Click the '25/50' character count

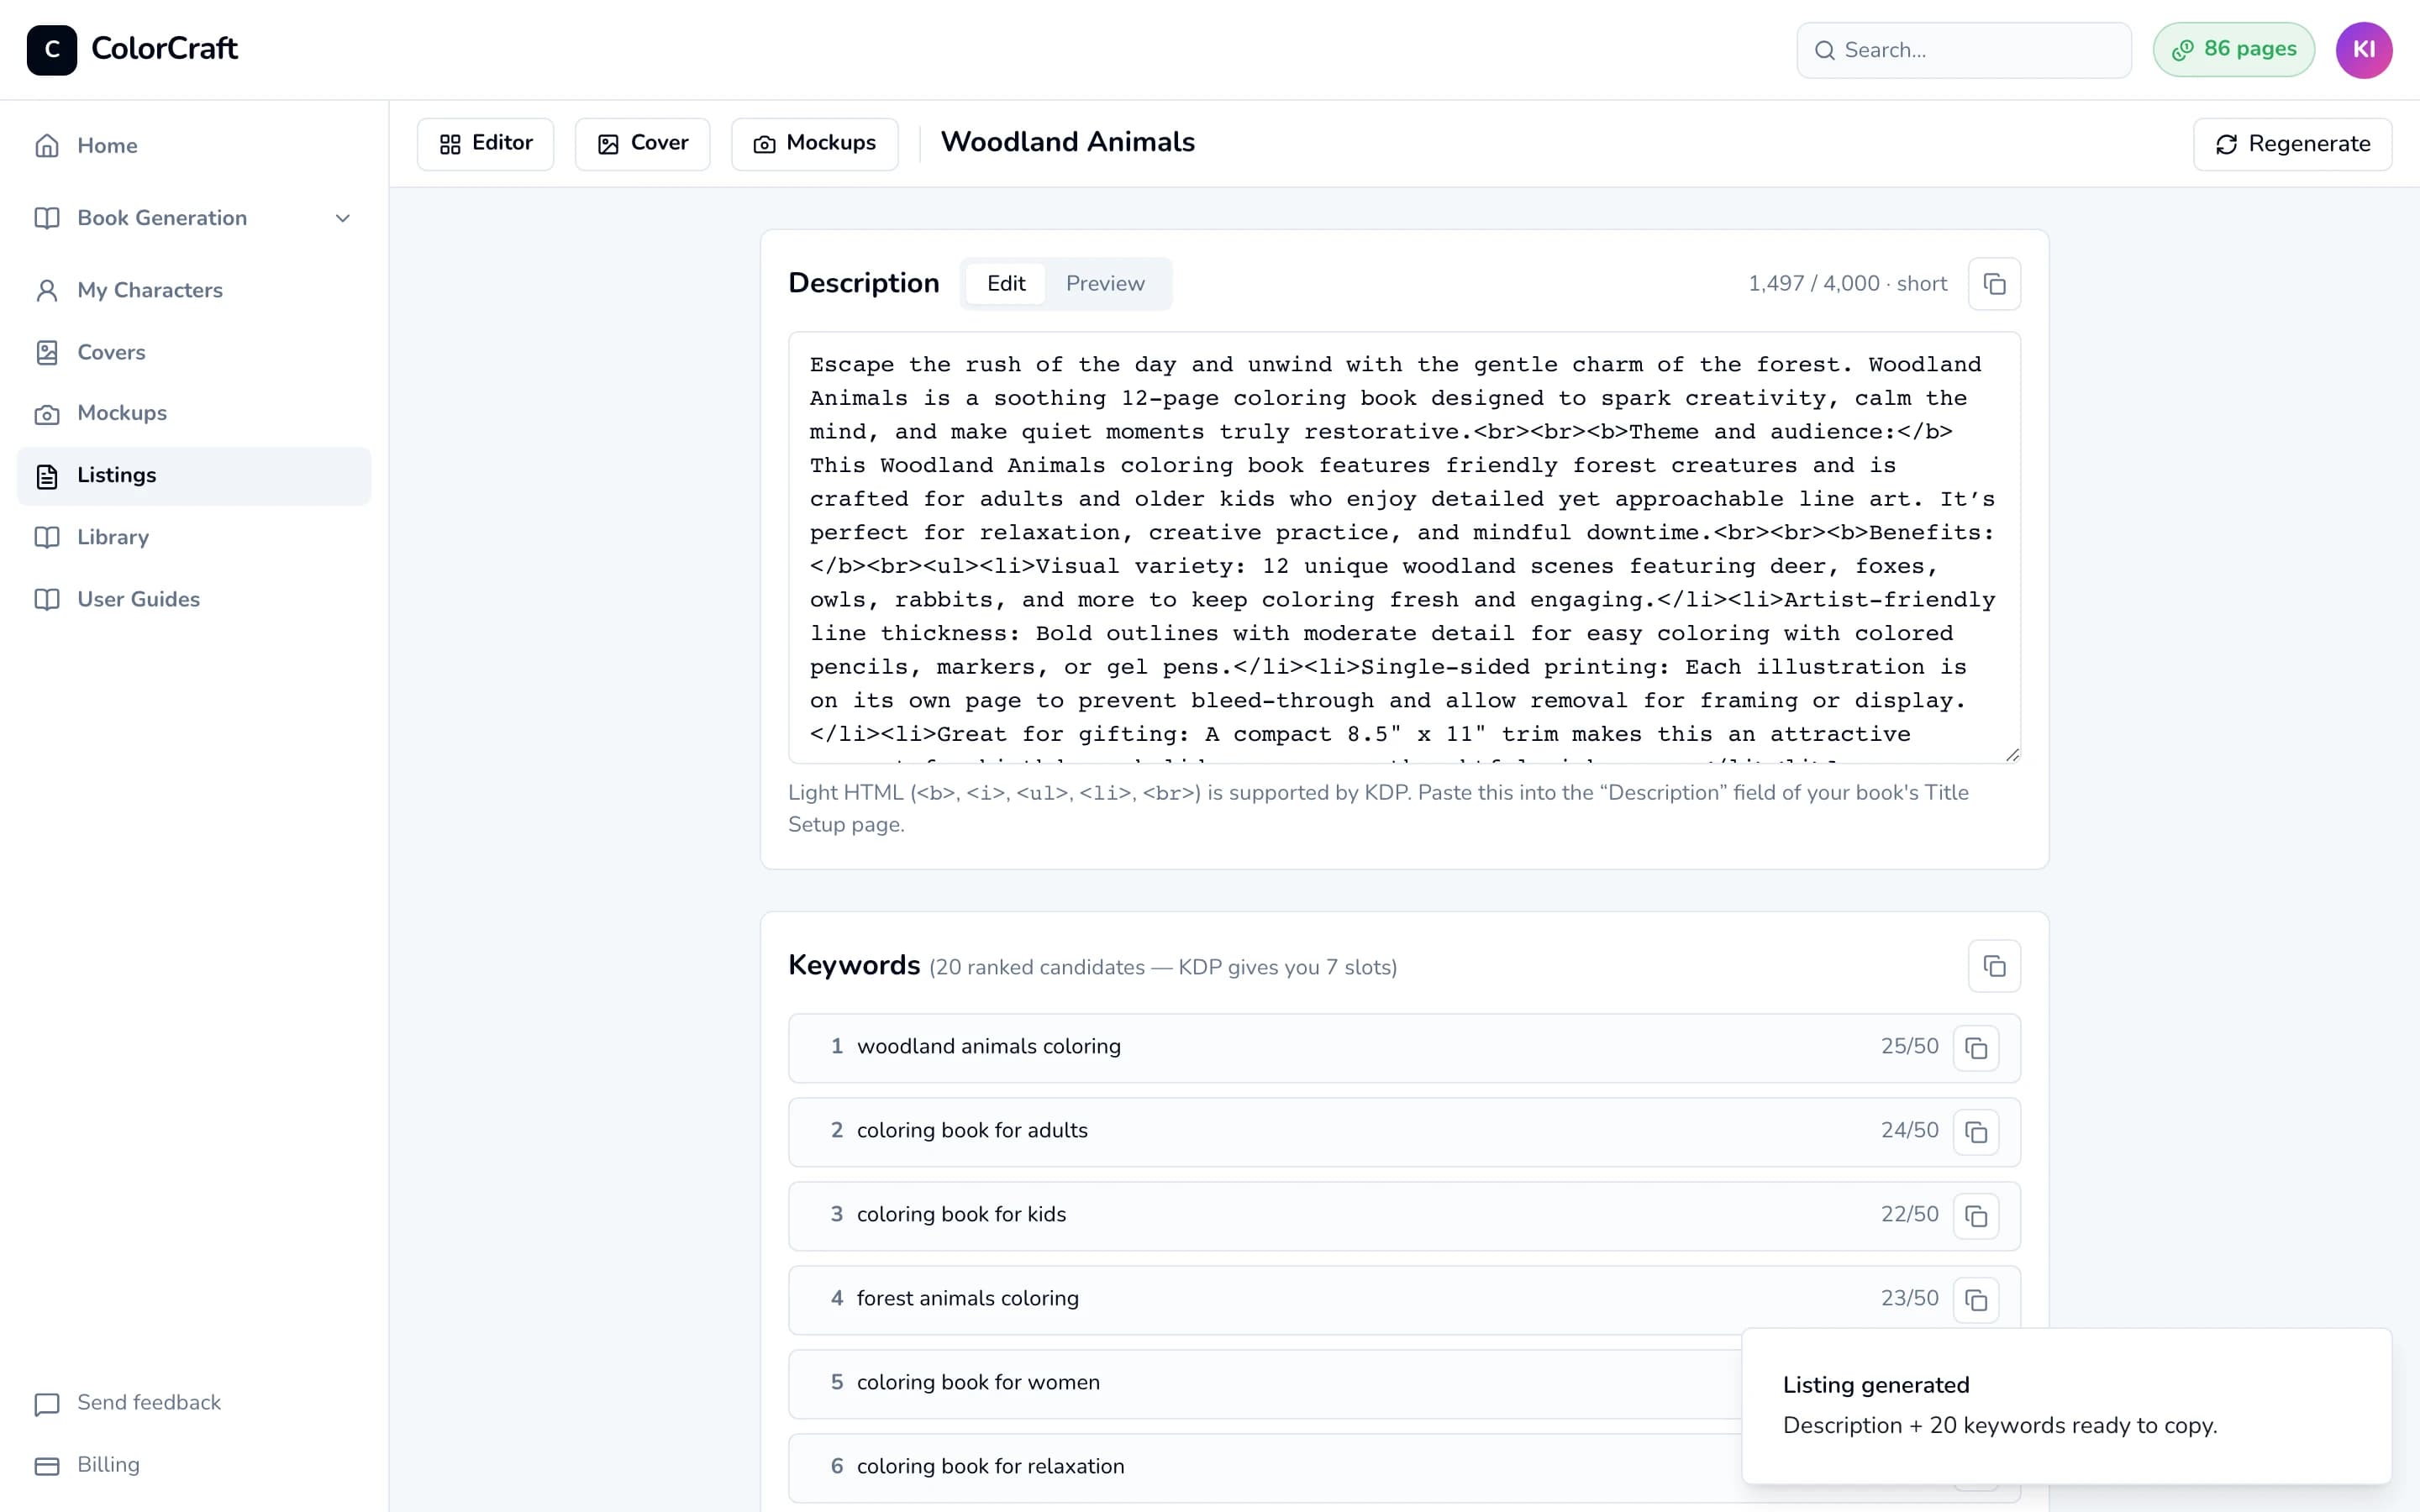tap(1909, 1047)
